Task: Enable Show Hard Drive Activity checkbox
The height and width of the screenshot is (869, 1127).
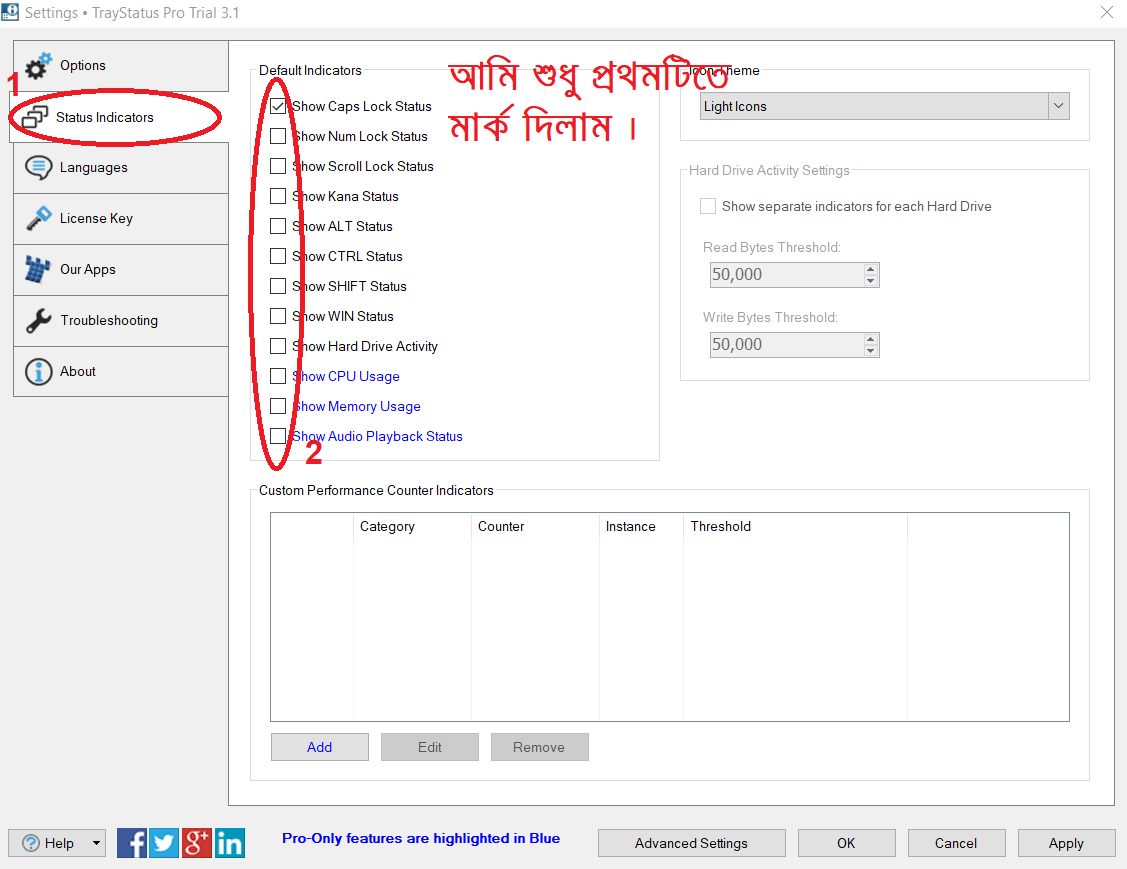Action: tap(277, 346)
